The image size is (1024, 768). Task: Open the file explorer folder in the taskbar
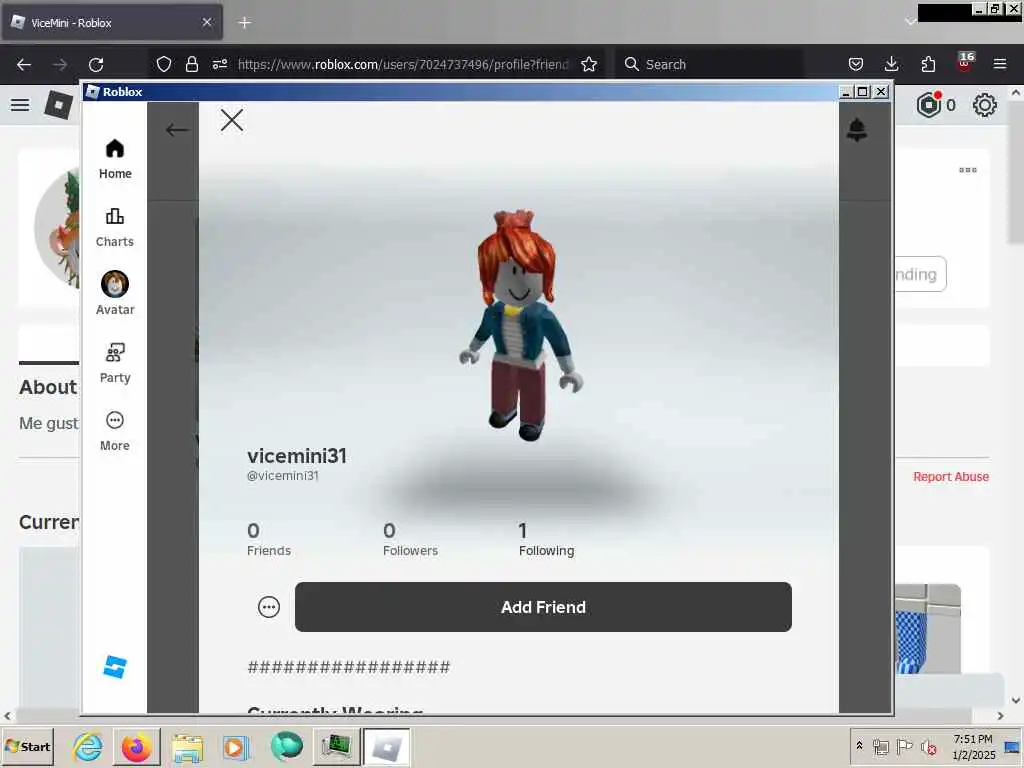(x=188, y=746)
